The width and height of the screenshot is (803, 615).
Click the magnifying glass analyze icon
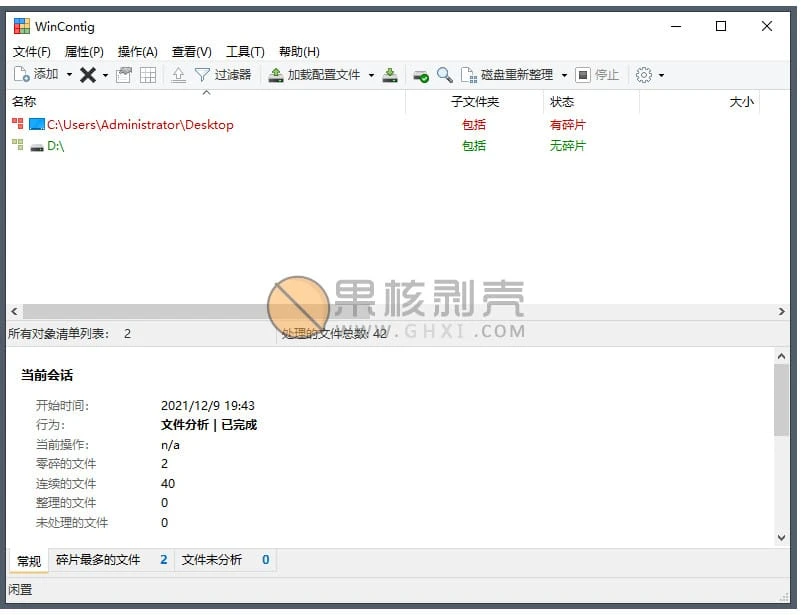[445, 75]
